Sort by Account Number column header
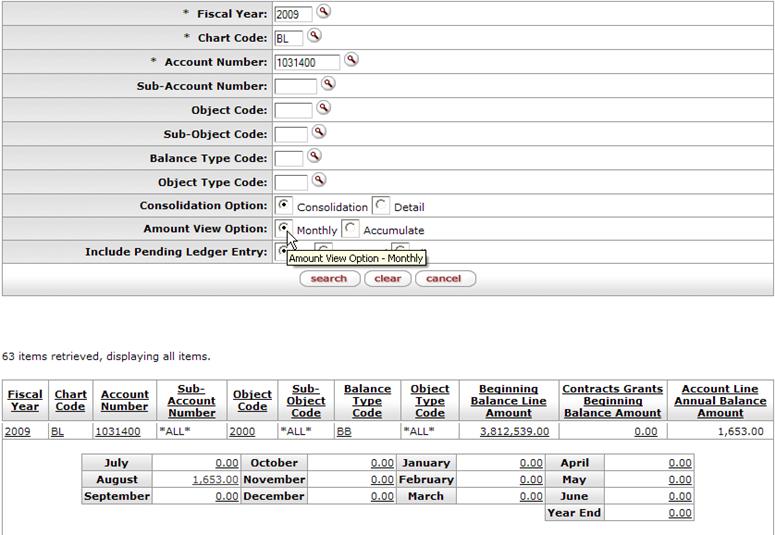Image resolution: width=775 pixels, height=535 pixels. pyautogui.click(x=125, y=401)
